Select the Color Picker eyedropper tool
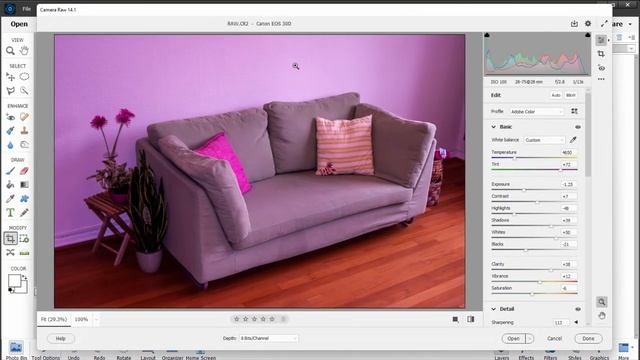Screen dimensions: 640x360 pos(10,199)
